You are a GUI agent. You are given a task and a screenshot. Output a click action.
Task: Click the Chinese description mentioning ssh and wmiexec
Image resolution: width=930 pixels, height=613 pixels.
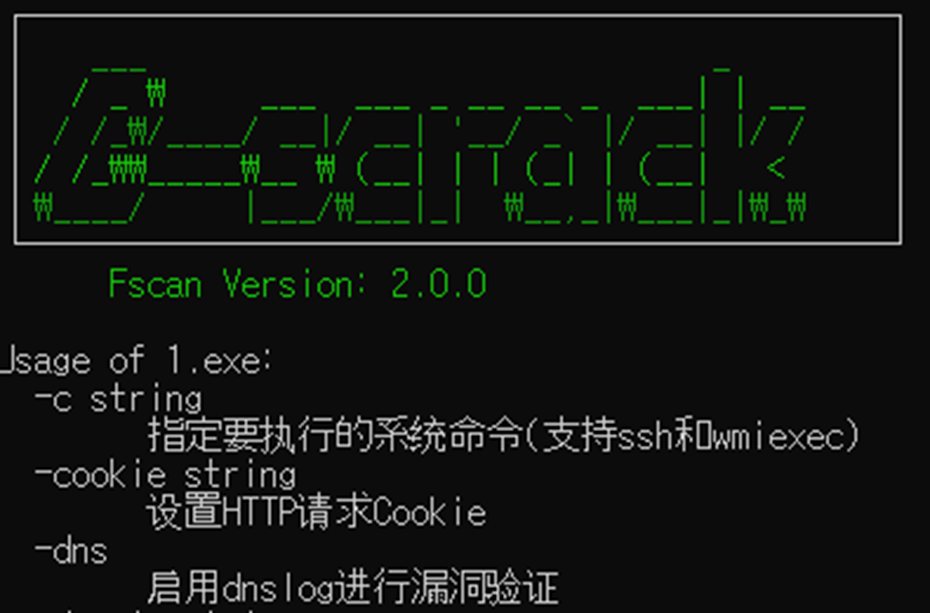tap(503, 436)
